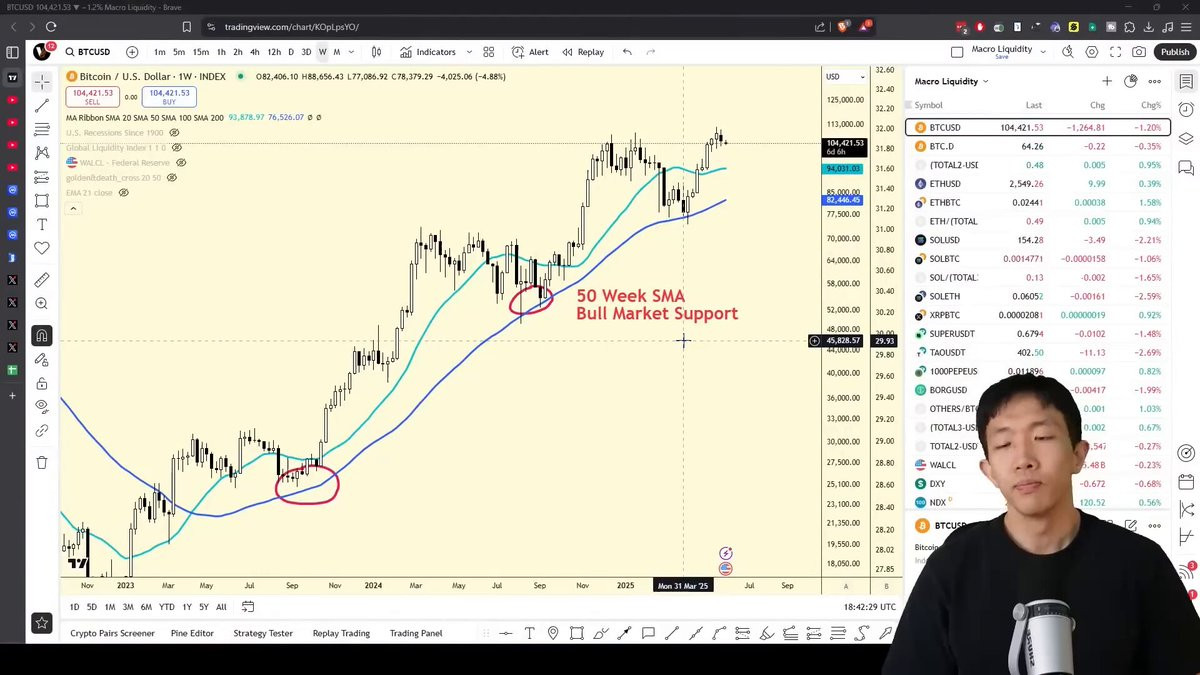Click the SELL 104,421.53 button
The width and height of the screenshot is (1200, 675).
point(92,97)
